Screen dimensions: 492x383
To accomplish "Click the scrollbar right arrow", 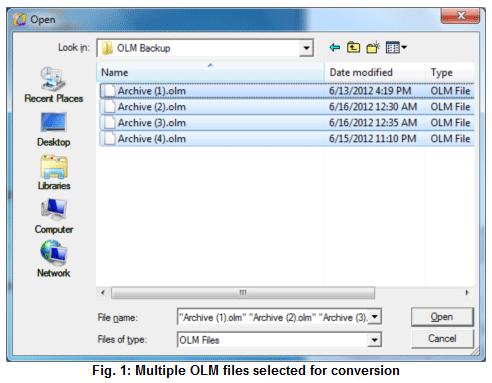I will click(x=467, y=293).
